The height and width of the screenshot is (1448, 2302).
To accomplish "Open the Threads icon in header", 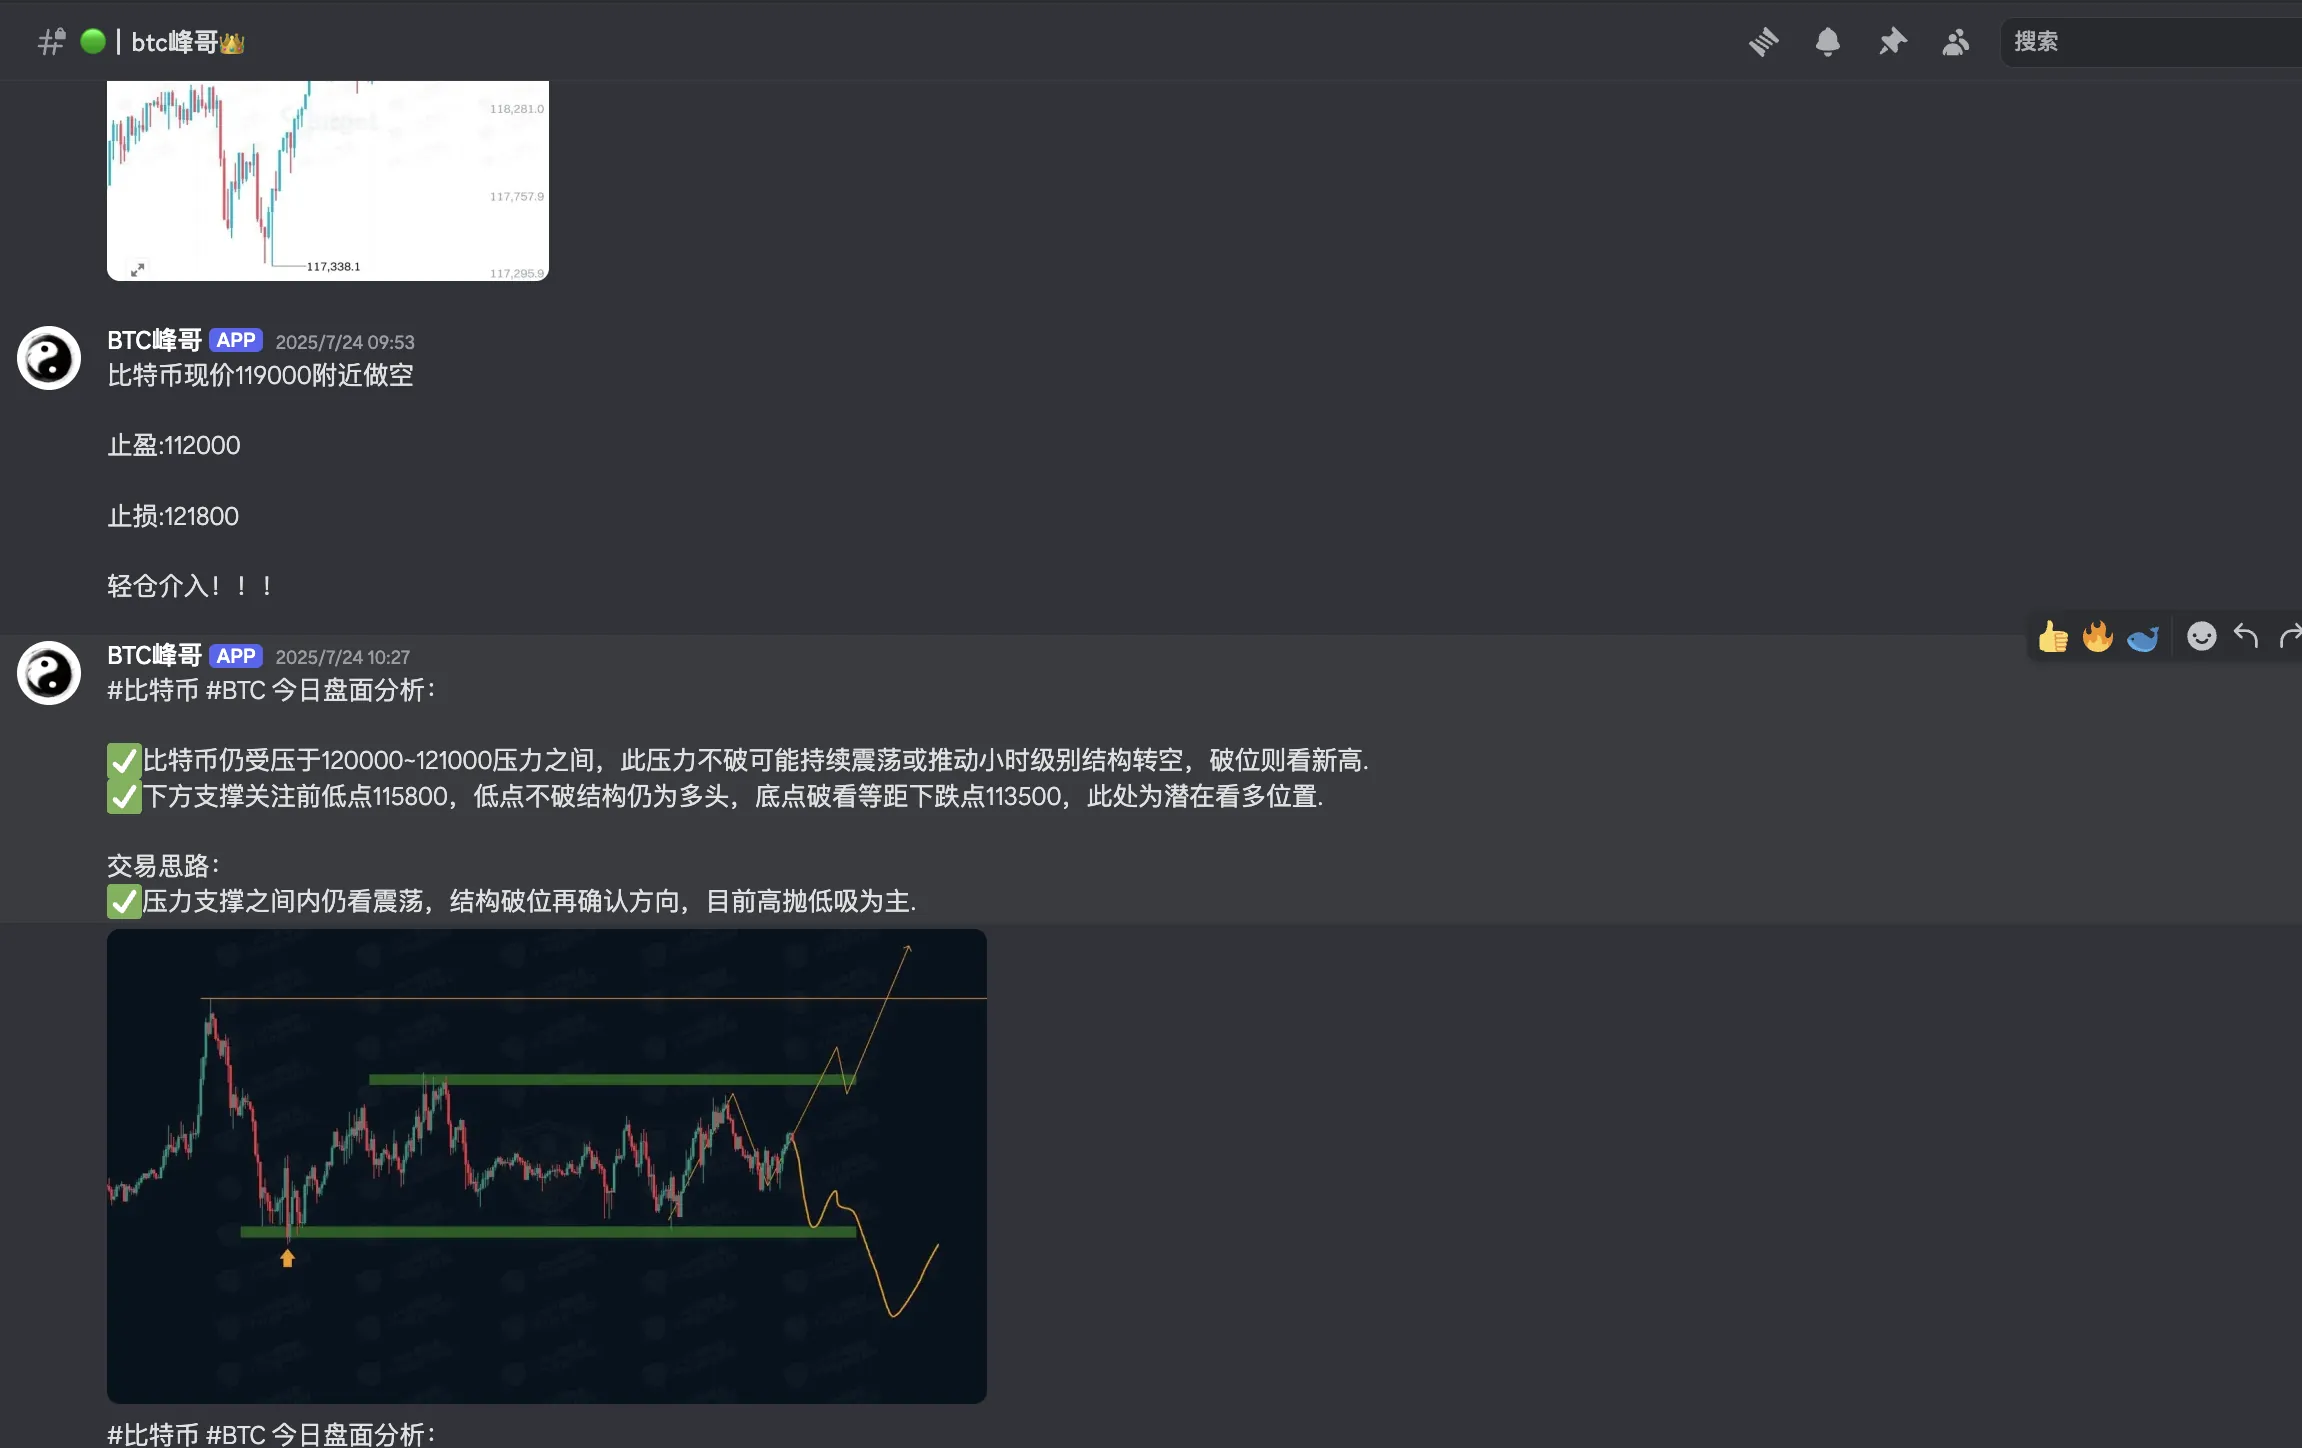I will tap(1764, 42).
